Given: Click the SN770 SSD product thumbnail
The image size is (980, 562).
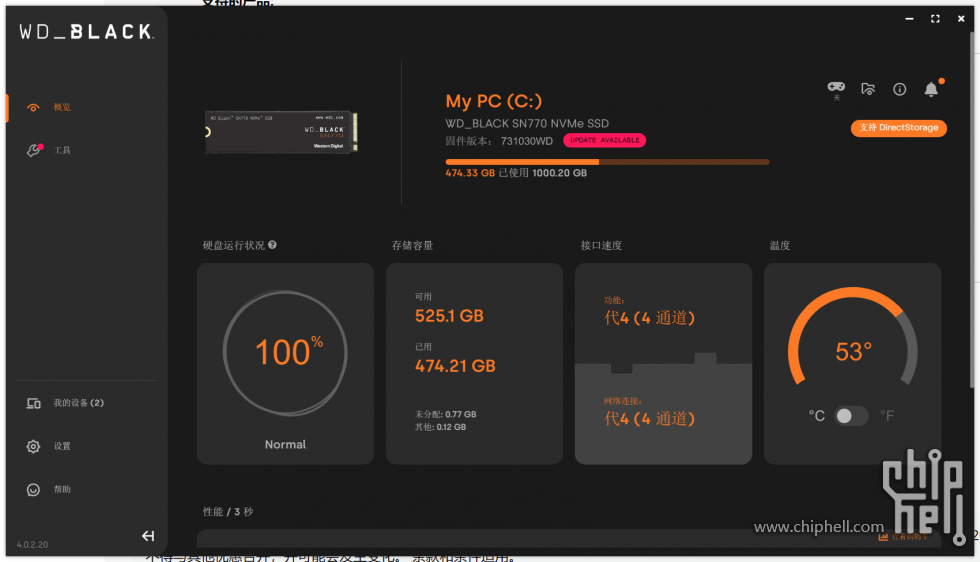Looking at the screenshot, I should [x=281, y=132].
